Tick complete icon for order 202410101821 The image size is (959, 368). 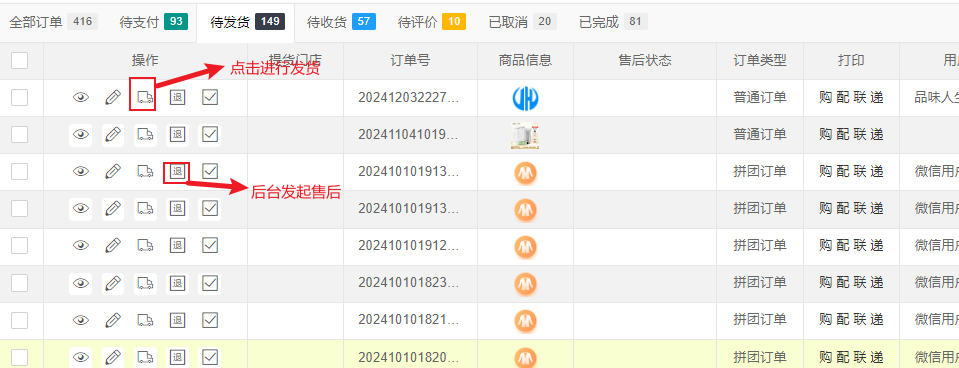[210, 321]
